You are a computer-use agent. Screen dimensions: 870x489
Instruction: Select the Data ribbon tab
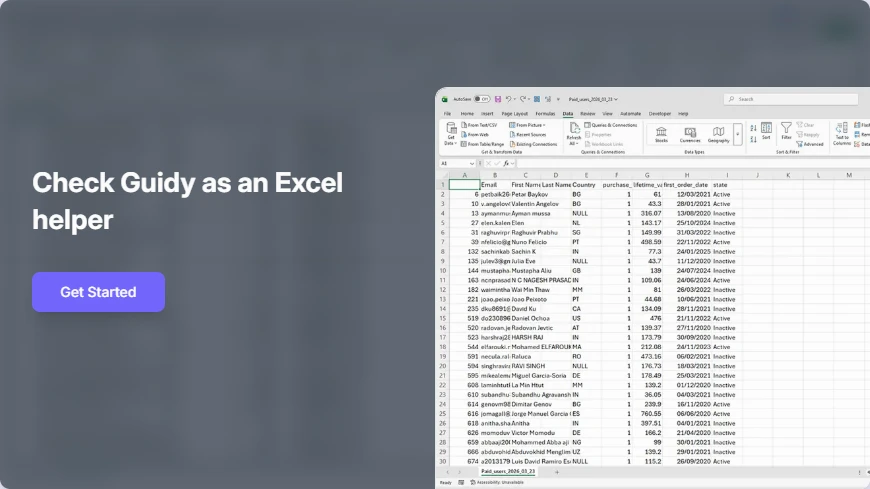[x=568, y=114]
